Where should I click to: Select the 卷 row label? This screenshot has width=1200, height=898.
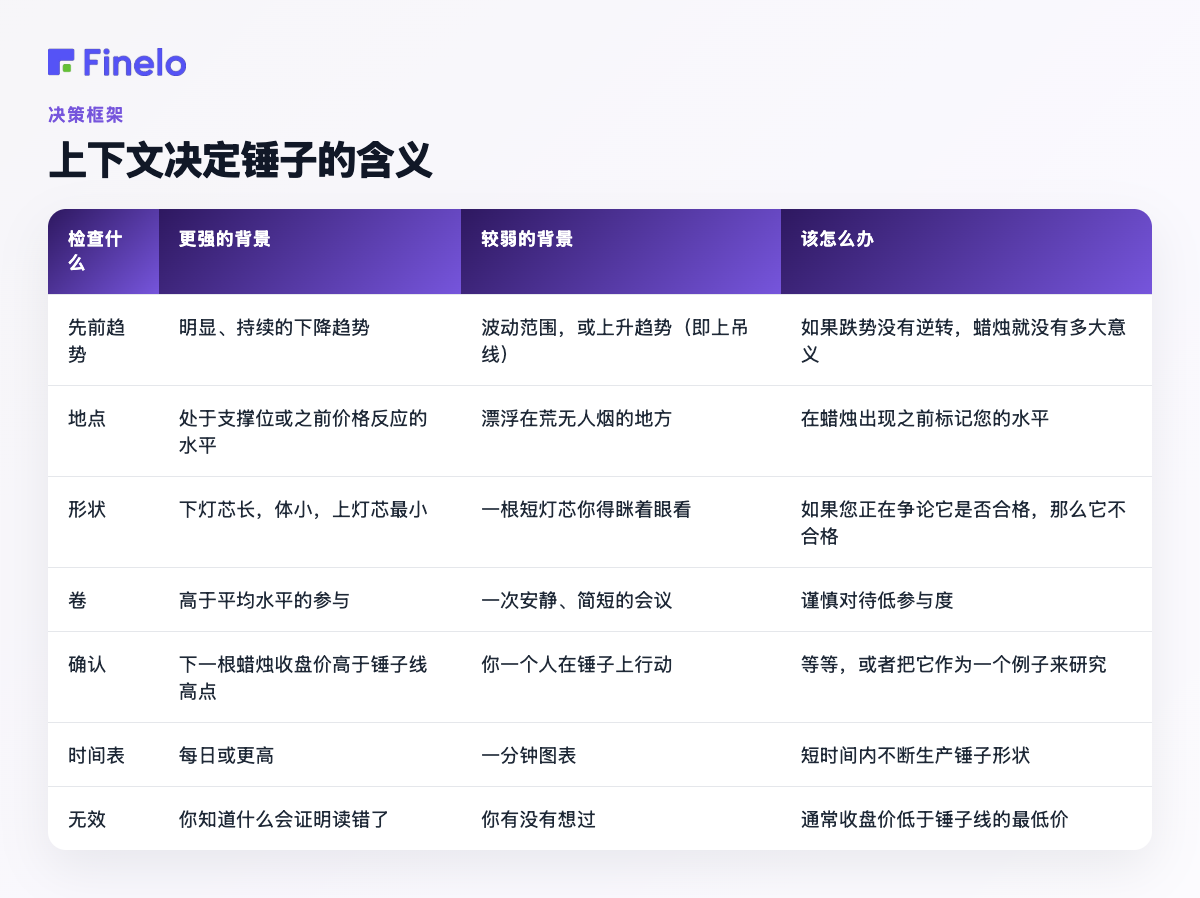(x=78, y=600)
